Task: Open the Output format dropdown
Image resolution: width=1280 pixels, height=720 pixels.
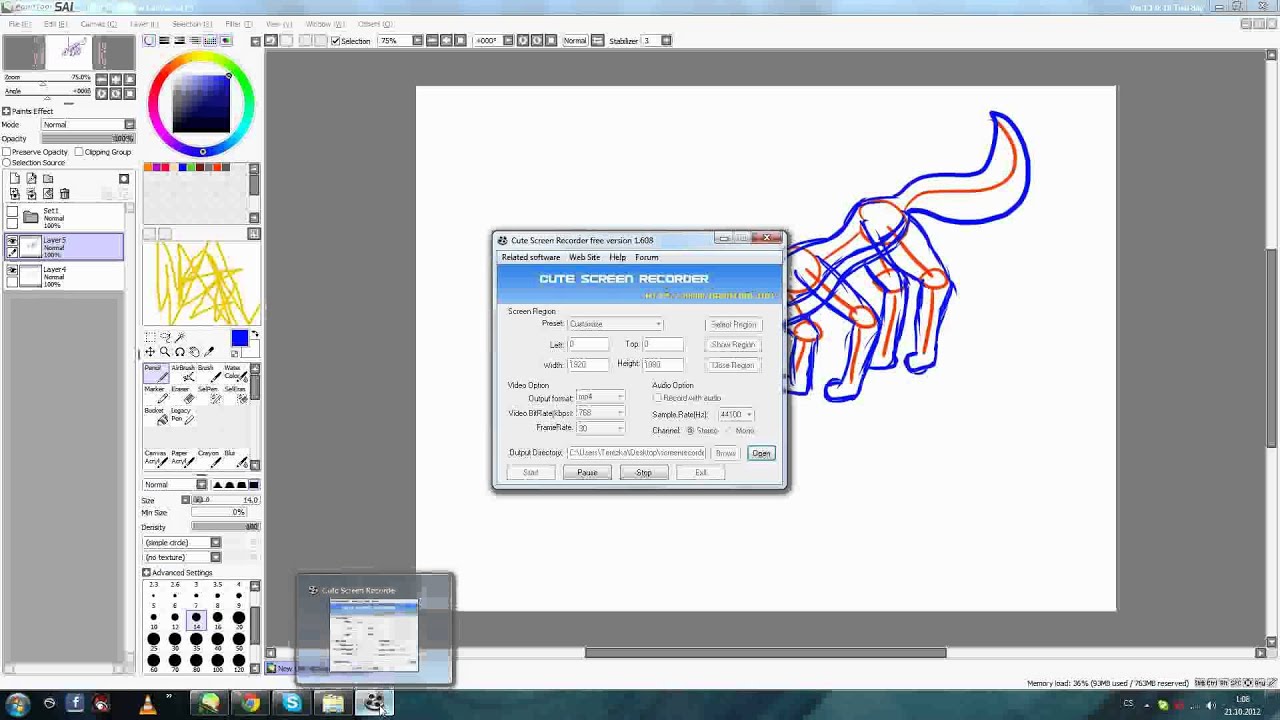Action: tap(600, 397)
